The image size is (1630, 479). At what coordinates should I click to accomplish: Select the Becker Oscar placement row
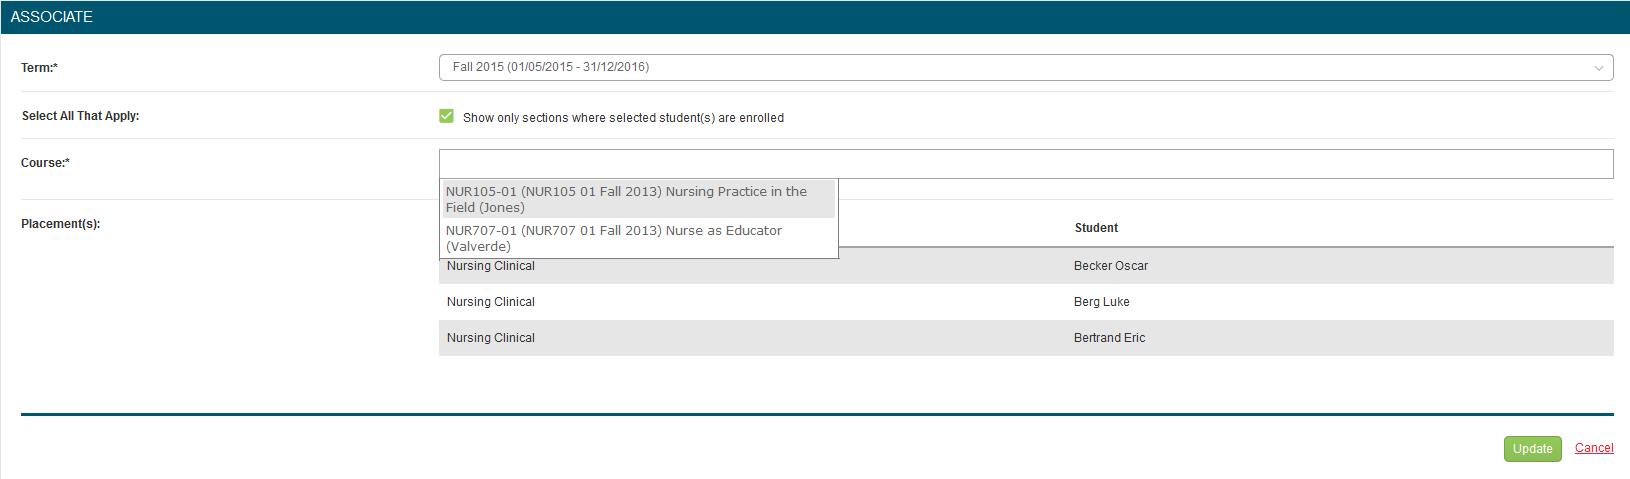[x=1026, y=266]
